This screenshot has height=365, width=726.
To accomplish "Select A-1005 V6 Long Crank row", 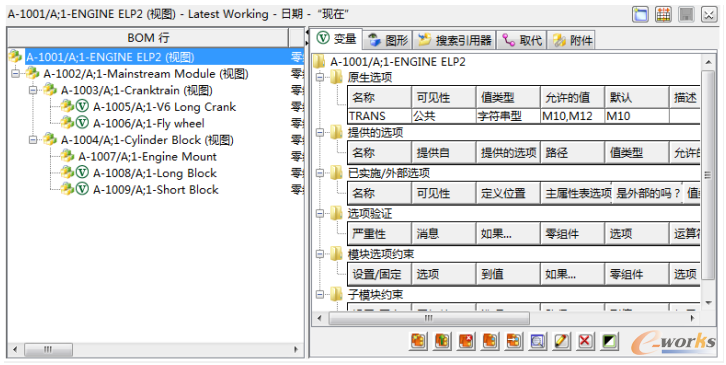I will coord(164,107).
